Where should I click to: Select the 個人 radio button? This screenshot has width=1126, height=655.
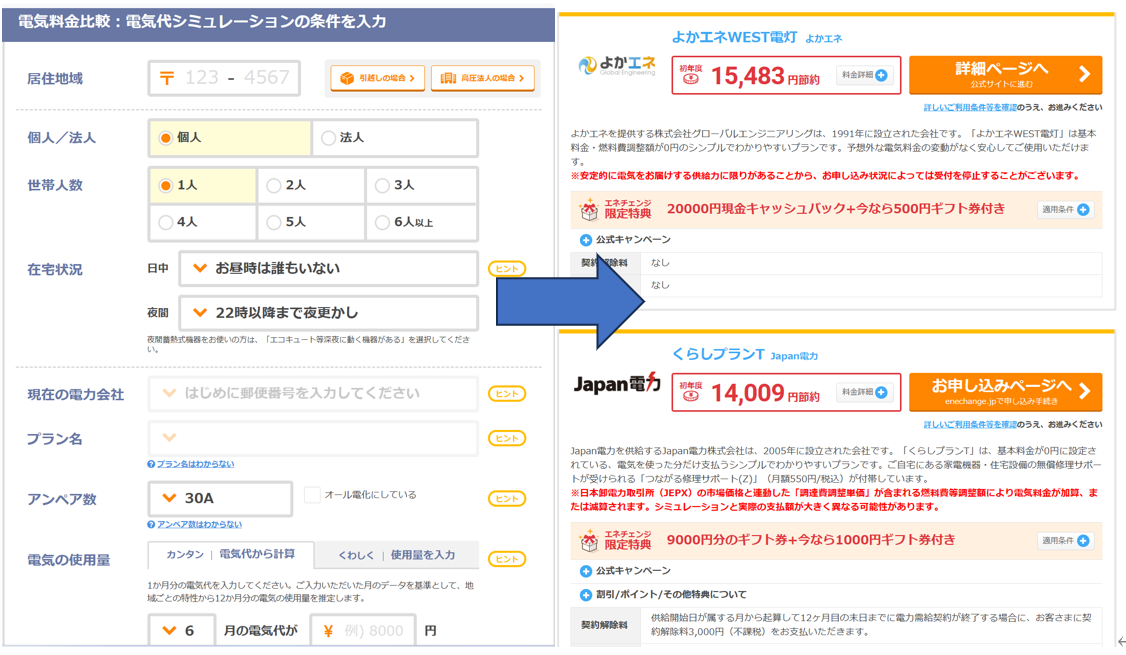166,137
